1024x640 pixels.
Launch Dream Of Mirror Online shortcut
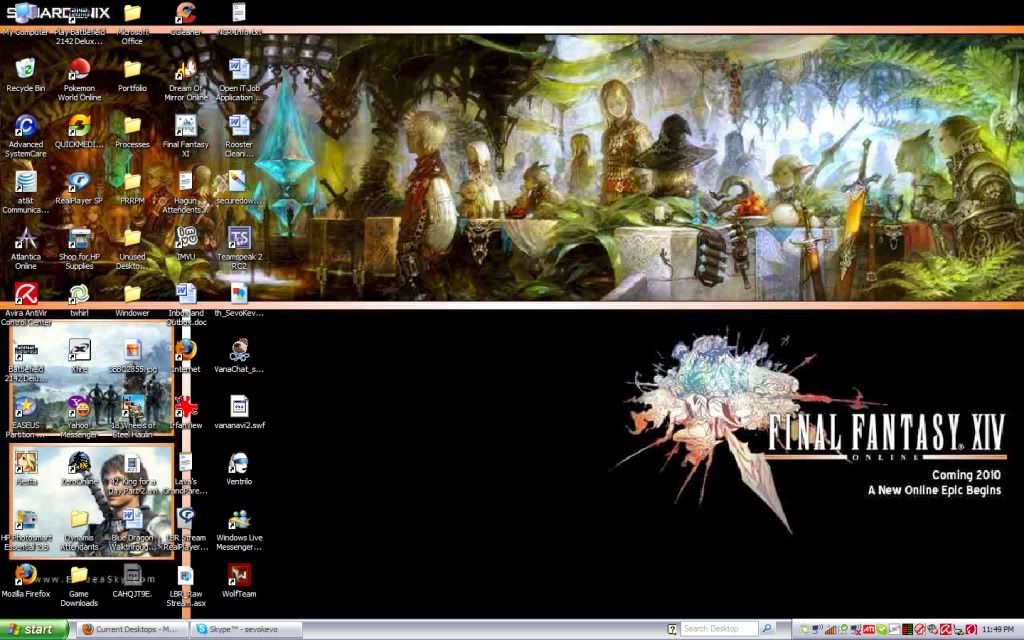click(x=185, y=69)
